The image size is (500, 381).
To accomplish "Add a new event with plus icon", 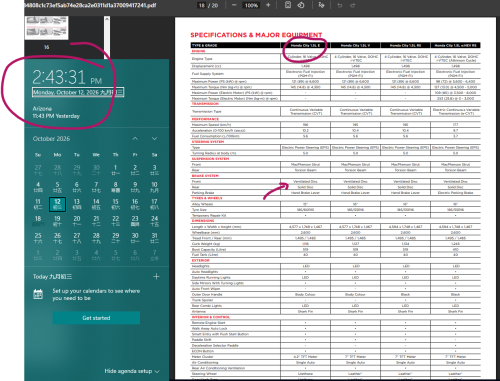I will (x=156, y=276).
